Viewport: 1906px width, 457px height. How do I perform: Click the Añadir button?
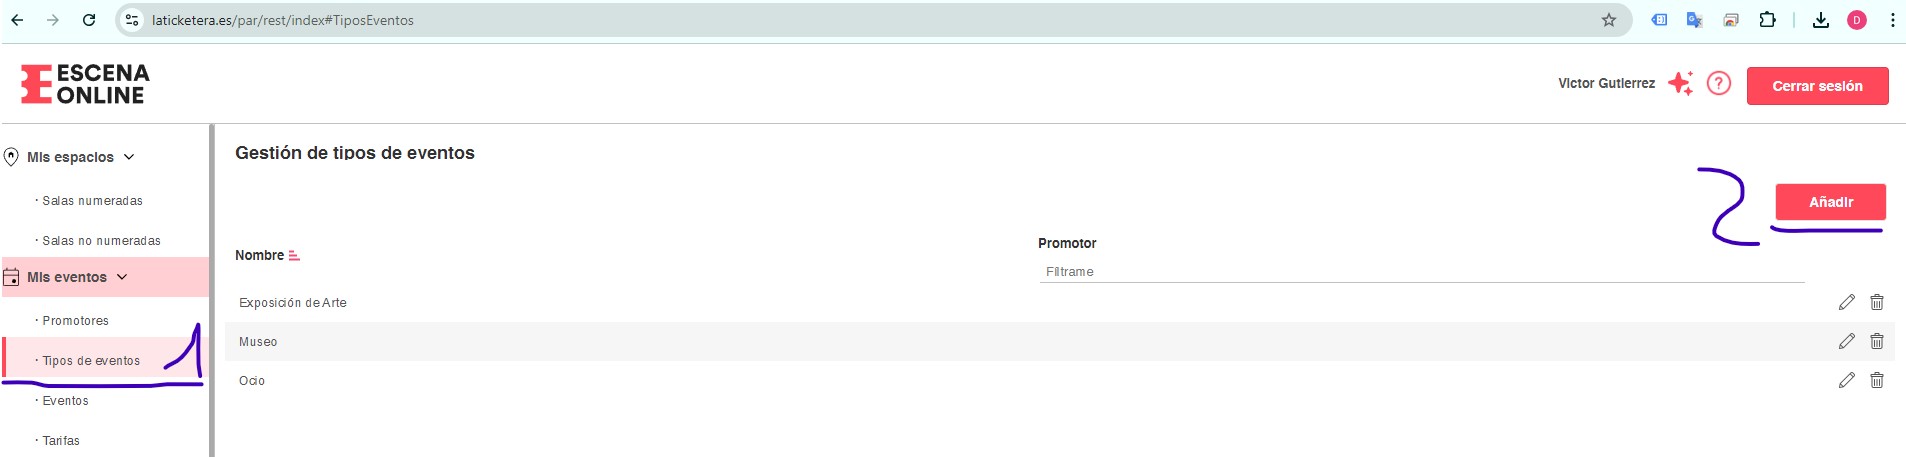click(x=1831, y=202)
